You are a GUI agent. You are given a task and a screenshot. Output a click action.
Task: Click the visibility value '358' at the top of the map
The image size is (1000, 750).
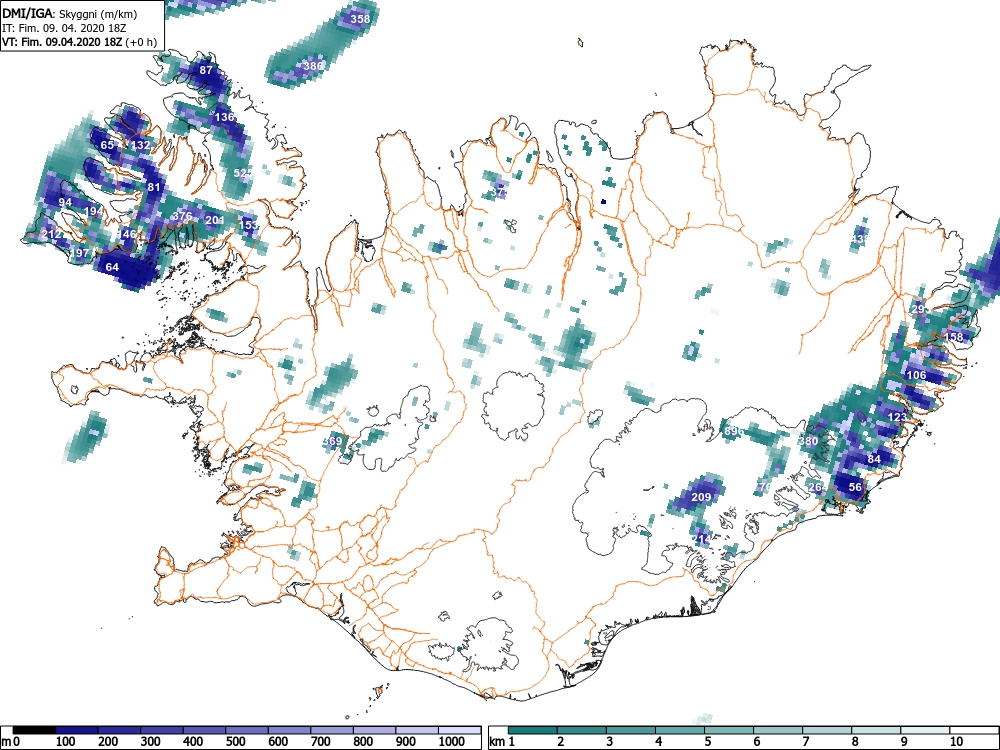pos(360,18)
